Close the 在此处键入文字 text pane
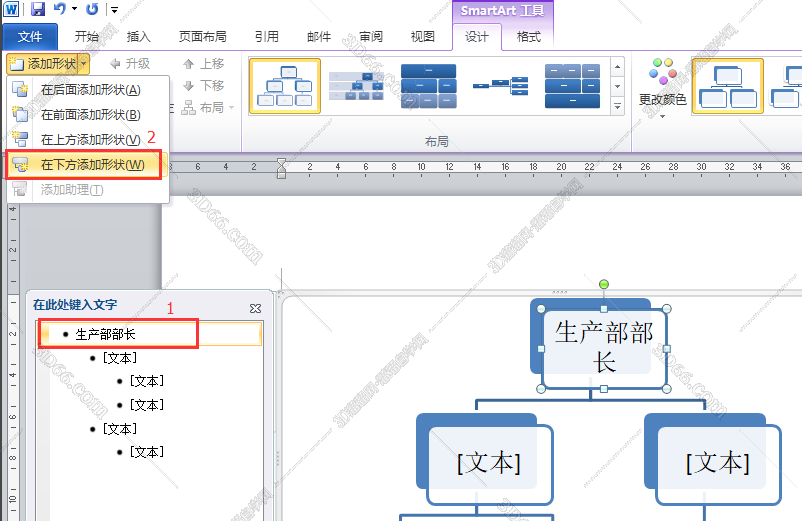Image resolution: width=802 pixels, height=521 pixels. click(x=255, y=309)
